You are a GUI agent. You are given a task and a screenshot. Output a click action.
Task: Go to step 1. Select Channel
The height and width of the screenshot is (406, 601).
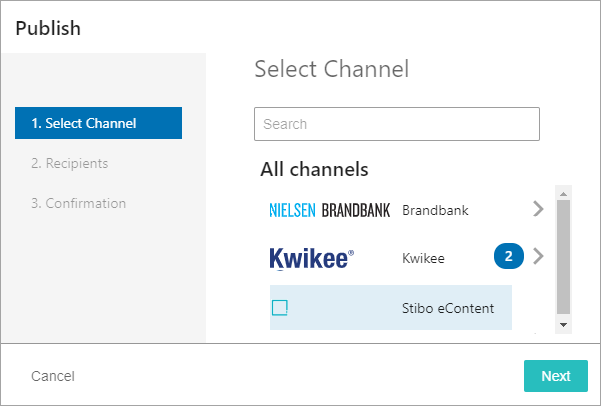(x=98, y=123)
